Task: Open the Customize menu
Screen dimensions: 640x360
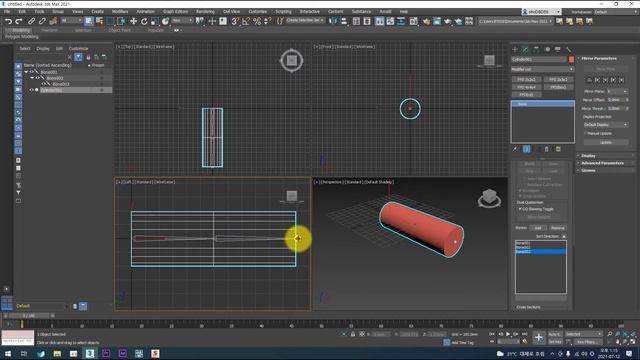Action: (x=258, y=11)
